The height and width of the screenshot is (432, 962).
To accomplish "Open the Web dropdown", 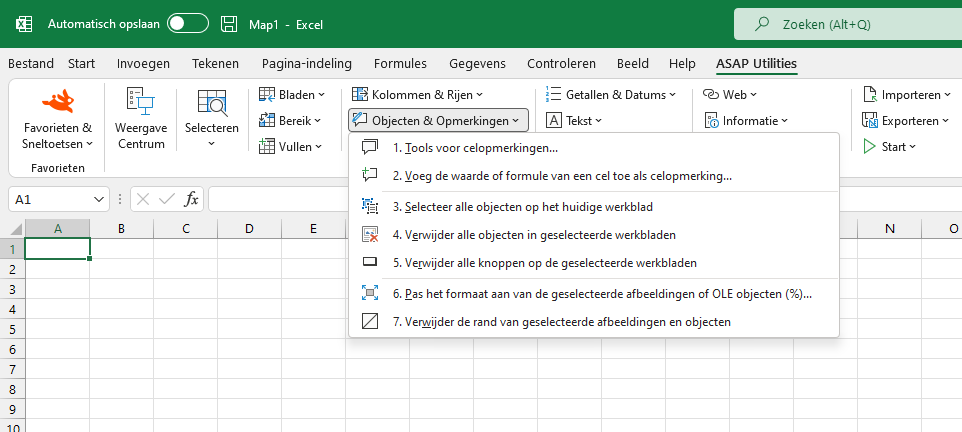I will (x=730, y=94).
